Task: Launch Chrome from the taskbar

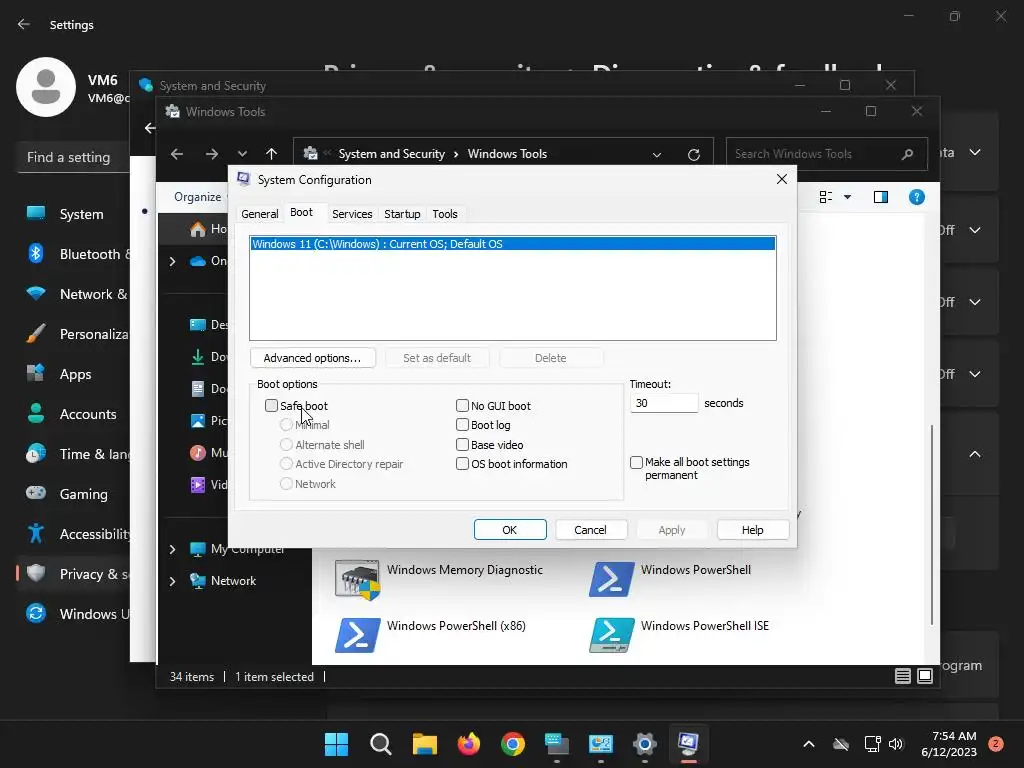Action: point(513,744)
